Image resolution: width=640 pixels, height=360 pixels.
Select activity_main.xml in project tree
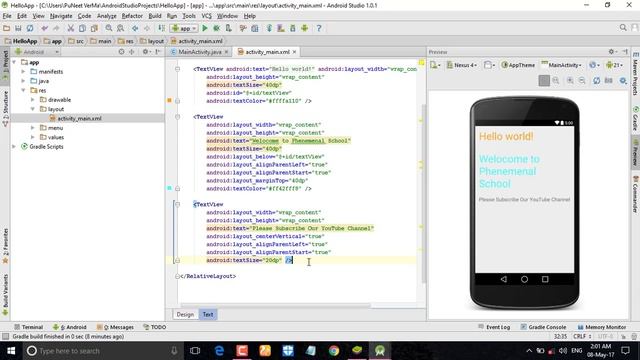(x=79, y=118)
